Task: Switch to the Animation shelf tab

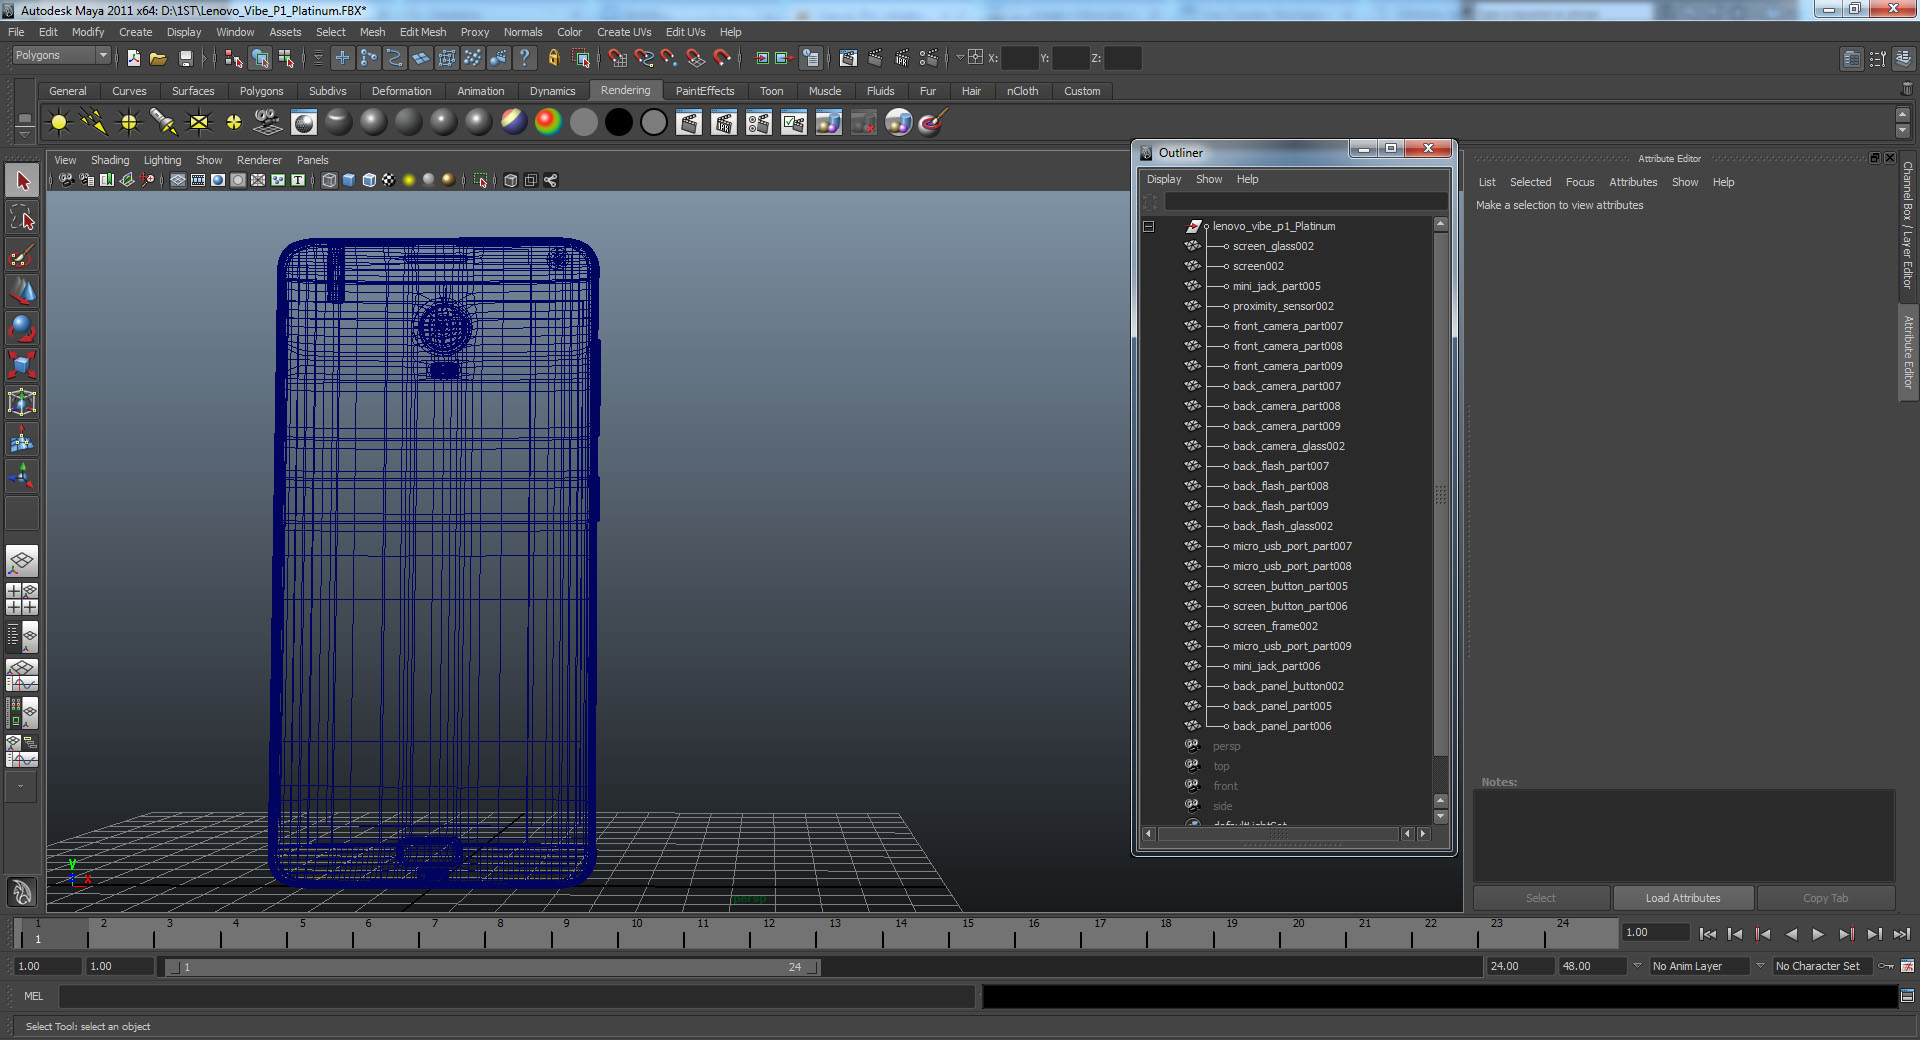Action: click(x=481, y=91)
